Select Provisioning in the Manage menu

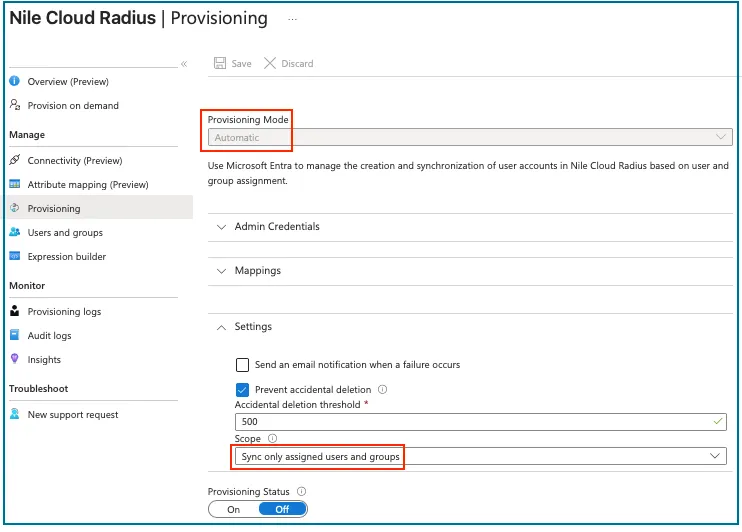tap(54, 209)
